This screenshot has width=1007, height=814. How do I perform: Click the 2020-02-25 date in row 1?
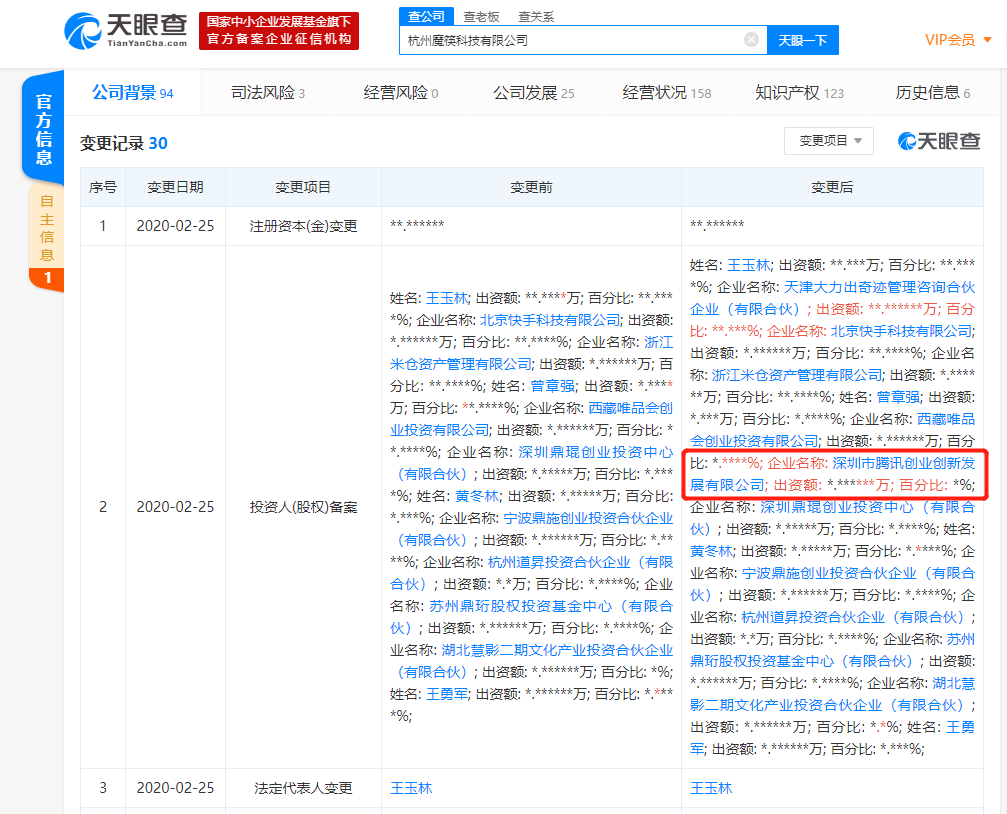175,226
